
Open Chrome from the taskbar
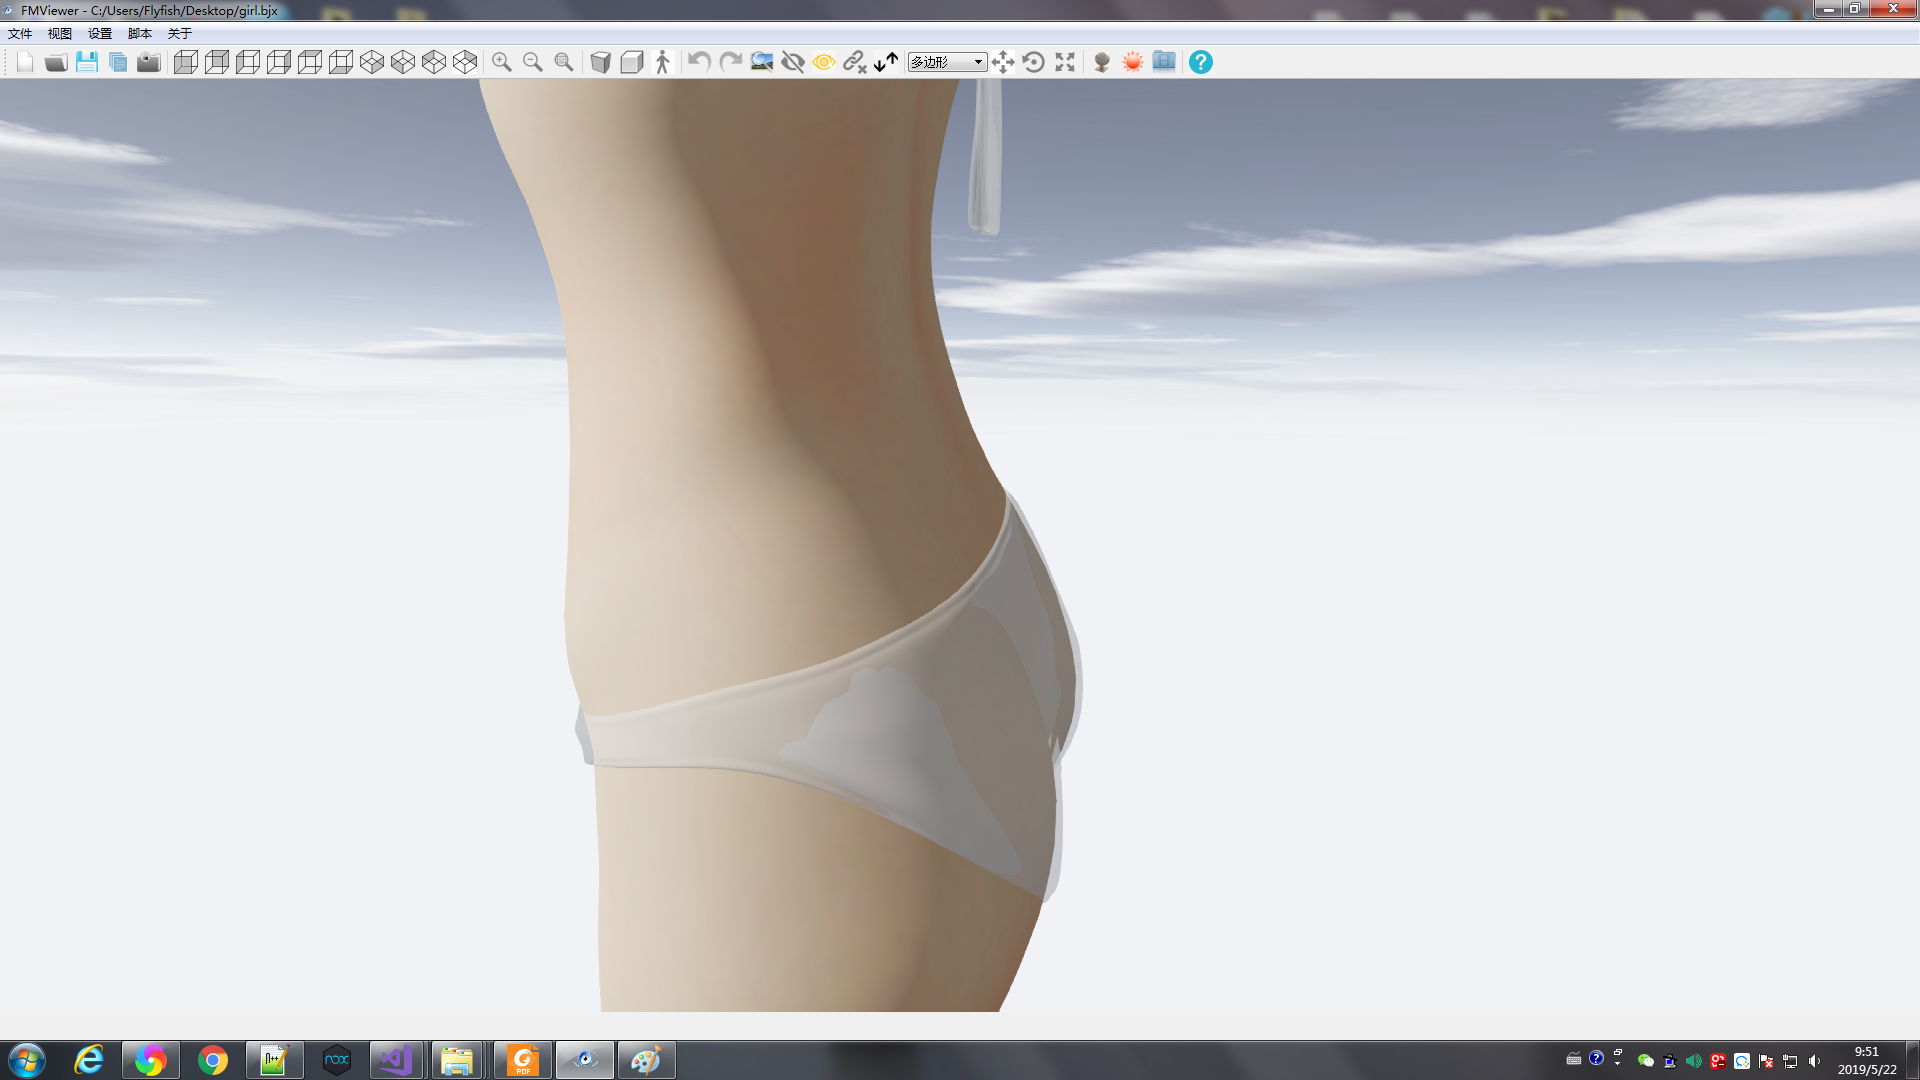[x=213, y=1060]
